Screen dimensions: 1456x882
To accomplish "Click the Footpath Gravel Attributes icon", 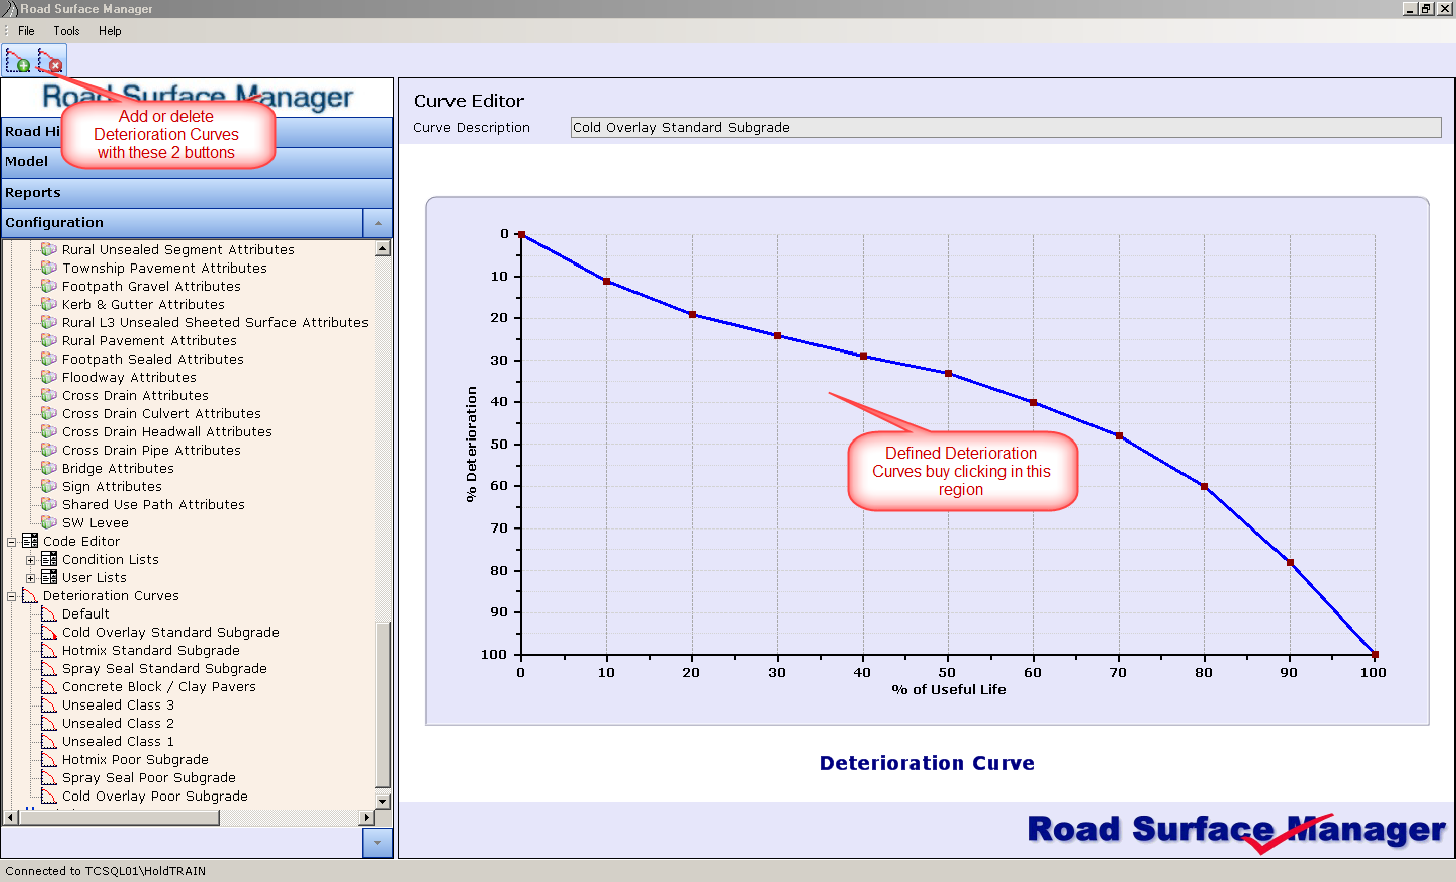I will 48,286.
